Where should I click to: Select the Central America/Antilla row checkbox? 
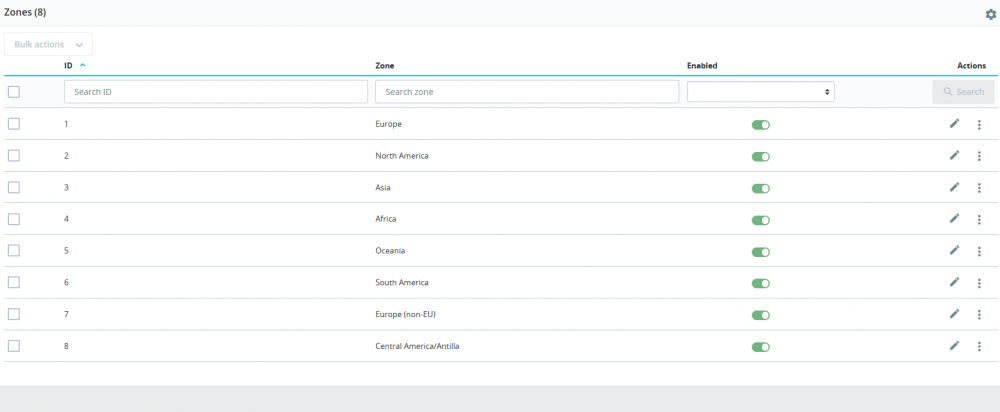tap(14, 346)
